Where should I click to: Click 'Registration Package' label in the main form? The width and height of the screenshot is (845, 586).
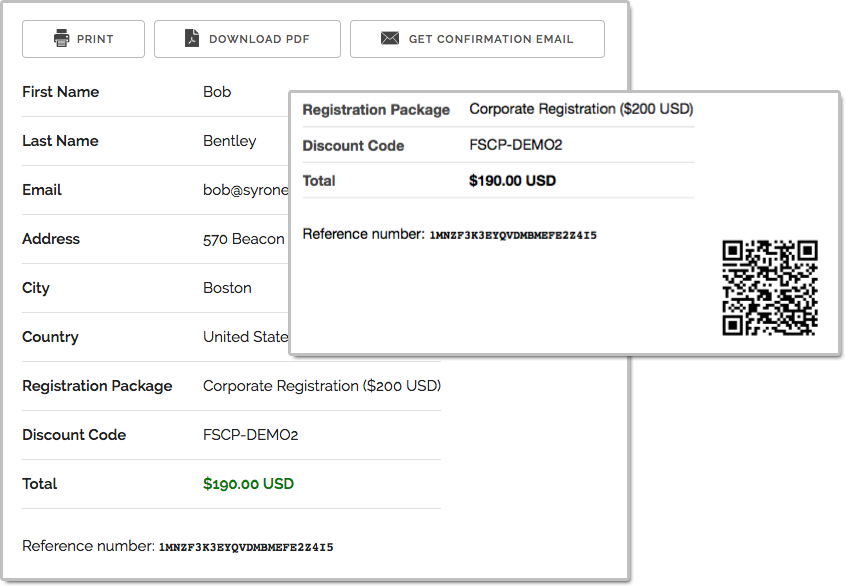[x=97, y=387]
